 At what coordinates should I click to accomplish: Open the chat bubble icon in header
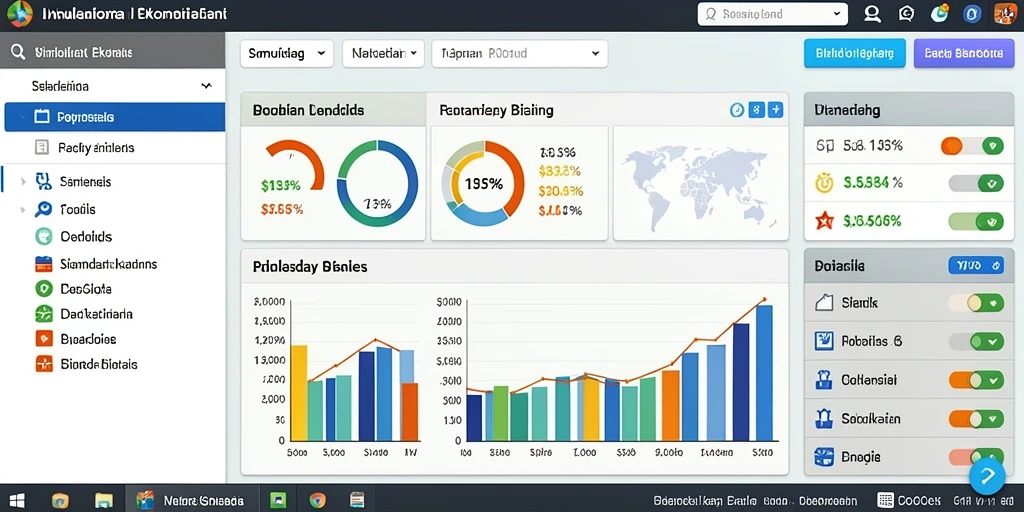point(906,14)
